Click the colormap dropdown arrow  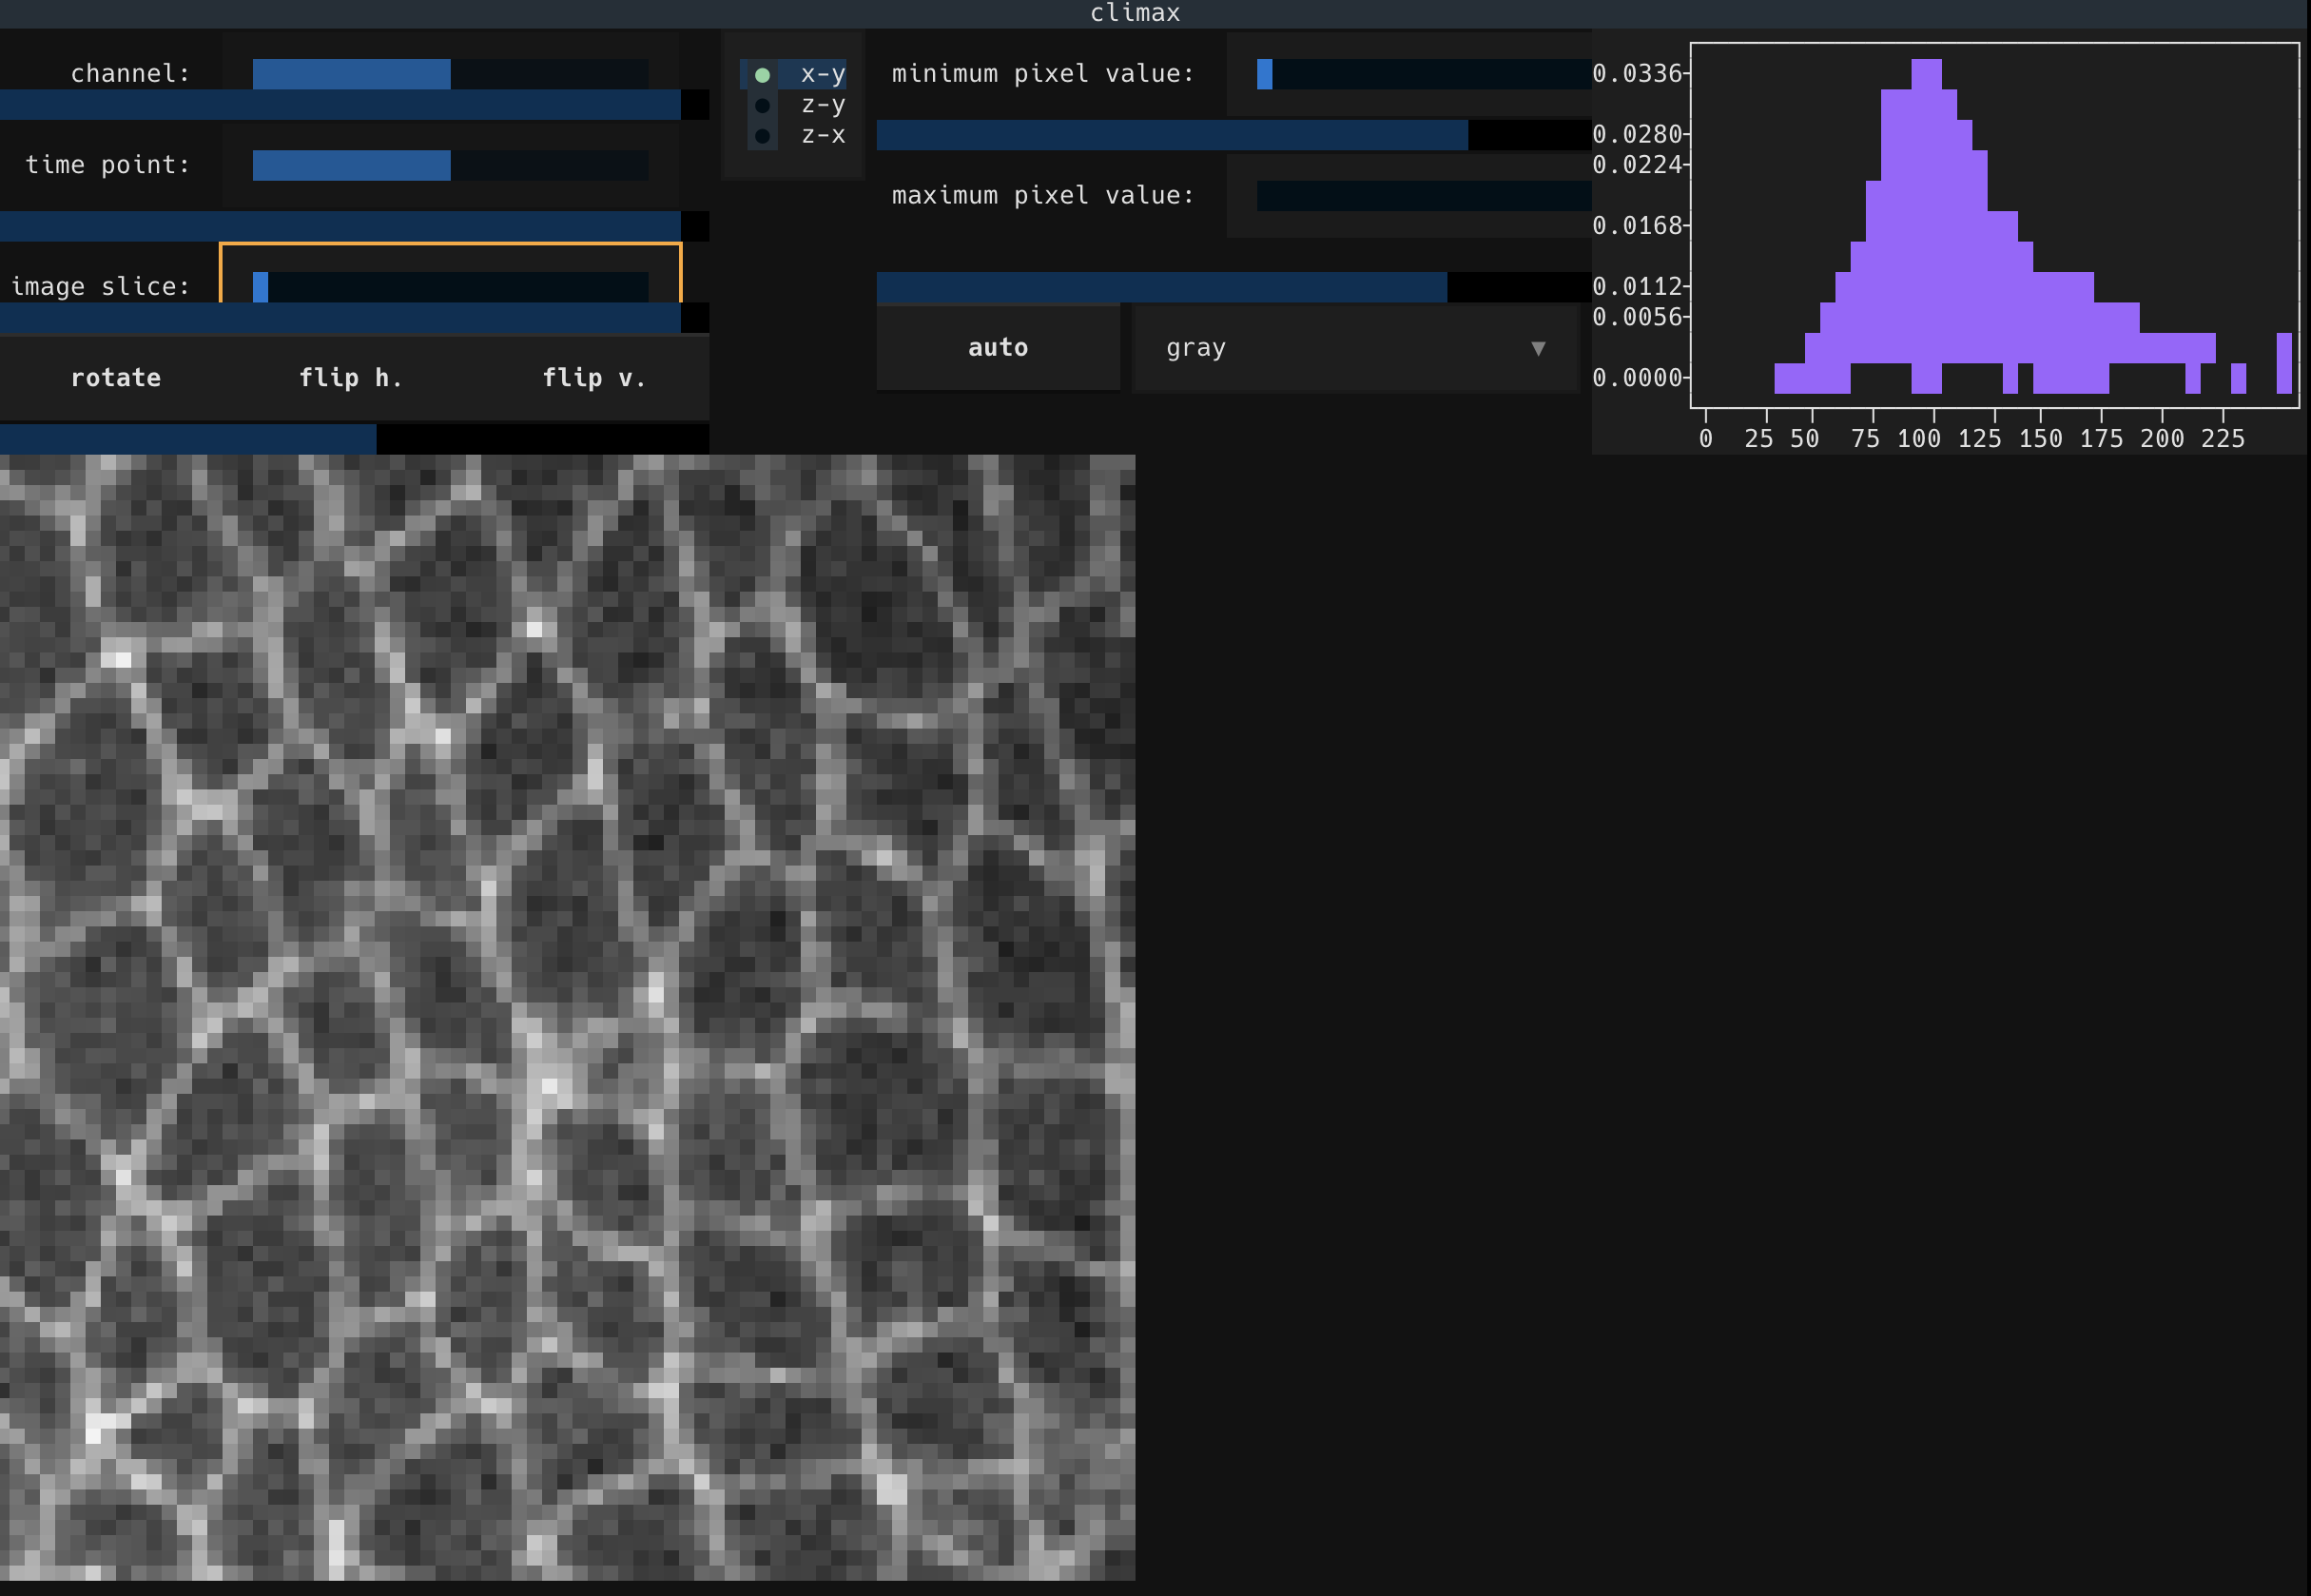click(x=1537, y=349)
